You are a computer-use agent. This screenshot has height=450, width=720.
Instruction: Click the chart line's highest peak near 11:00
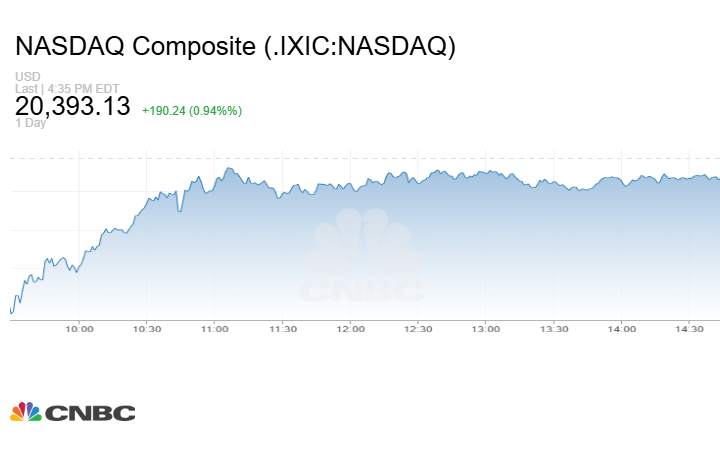pyautogui.click(x=229, y=168)
